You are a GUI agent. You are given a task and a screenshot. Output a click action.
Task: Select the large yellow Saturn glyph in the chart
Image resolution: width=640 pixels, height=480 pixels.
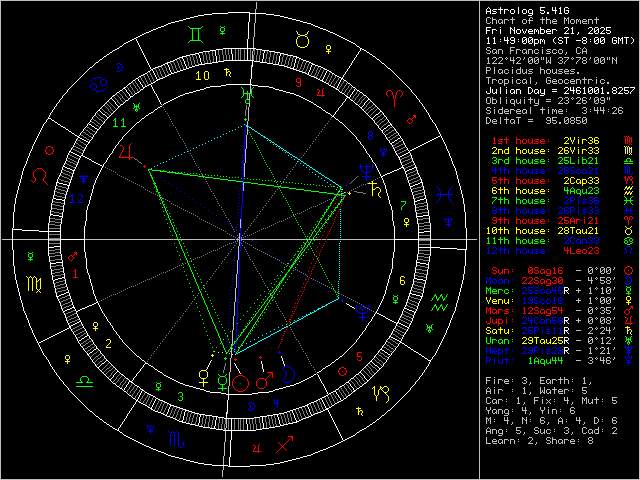(x=375, y=190)
